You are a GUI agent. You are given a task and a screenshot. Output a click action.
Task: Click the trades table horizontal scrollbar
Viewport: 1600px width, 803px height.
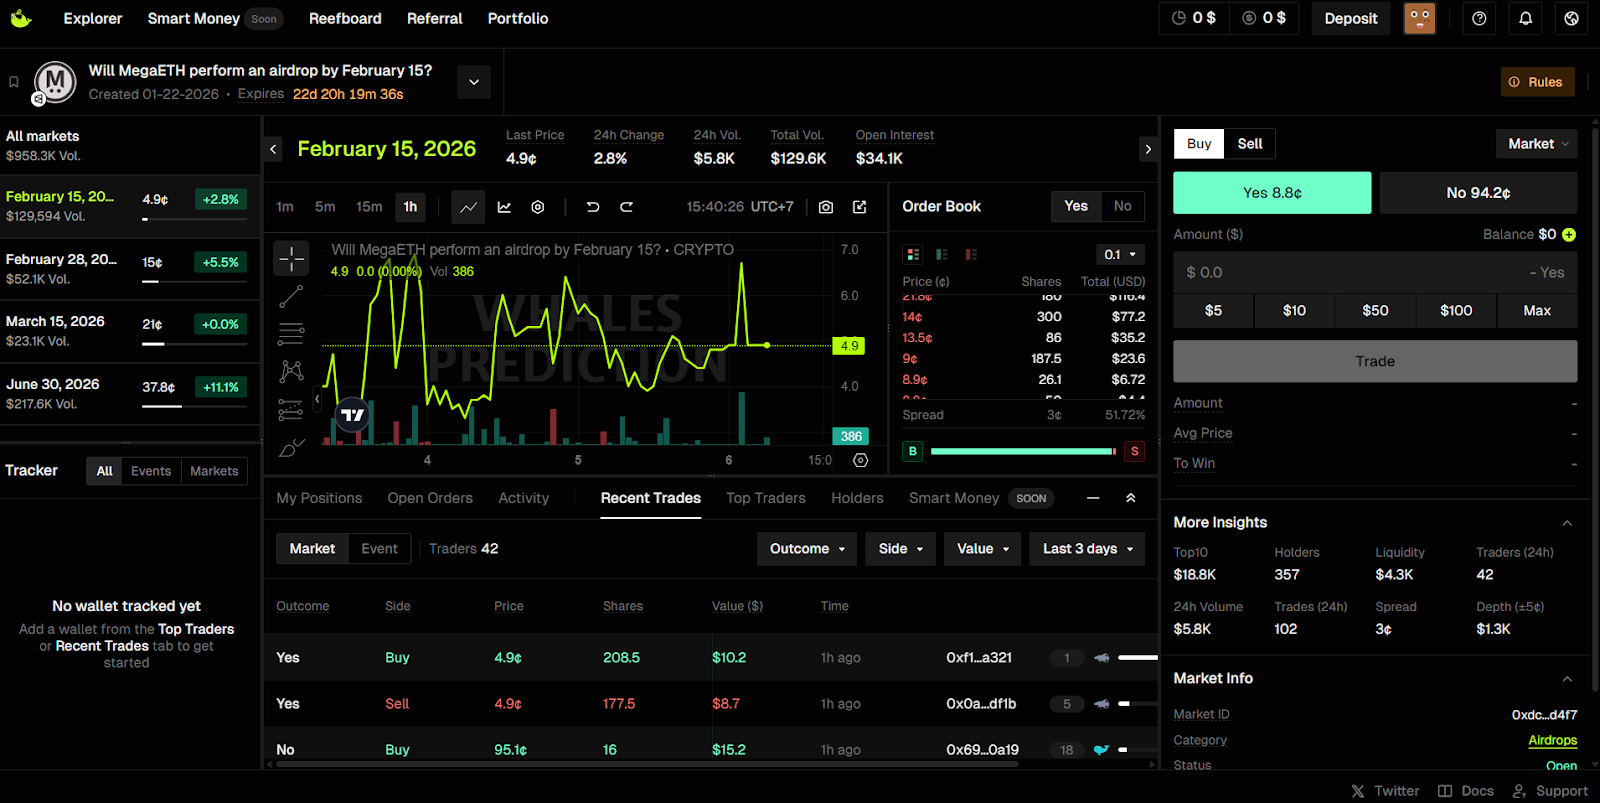(x=647, y=764)
